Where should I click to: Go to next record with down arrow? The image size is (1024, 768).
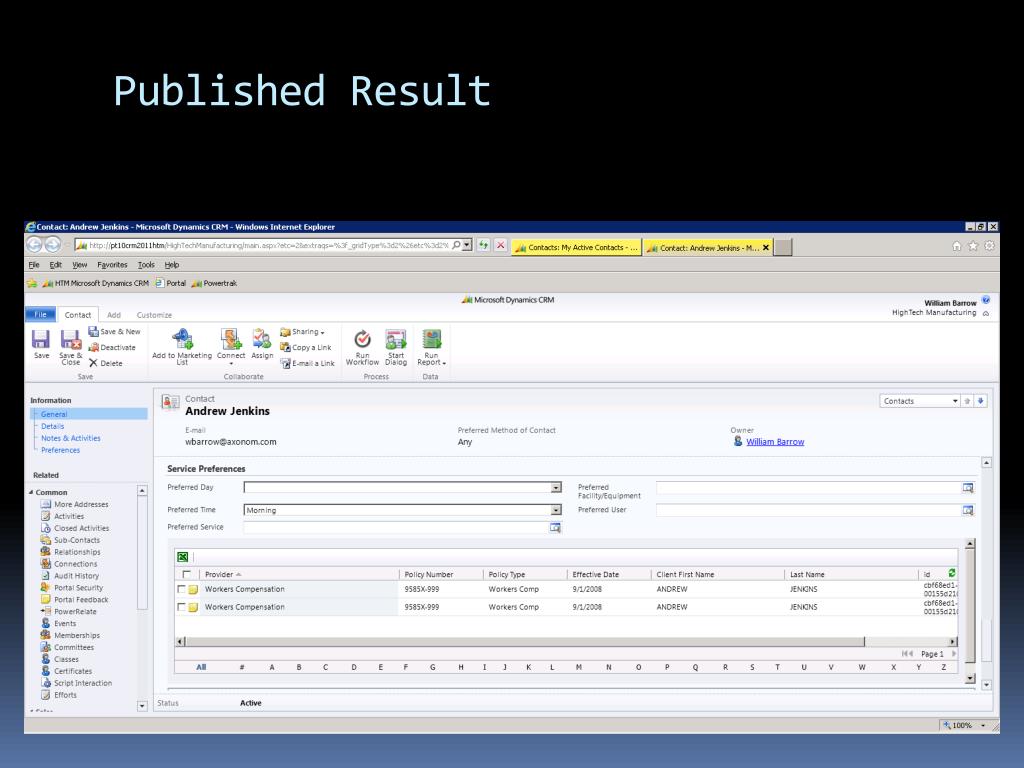tap(980, 401)
